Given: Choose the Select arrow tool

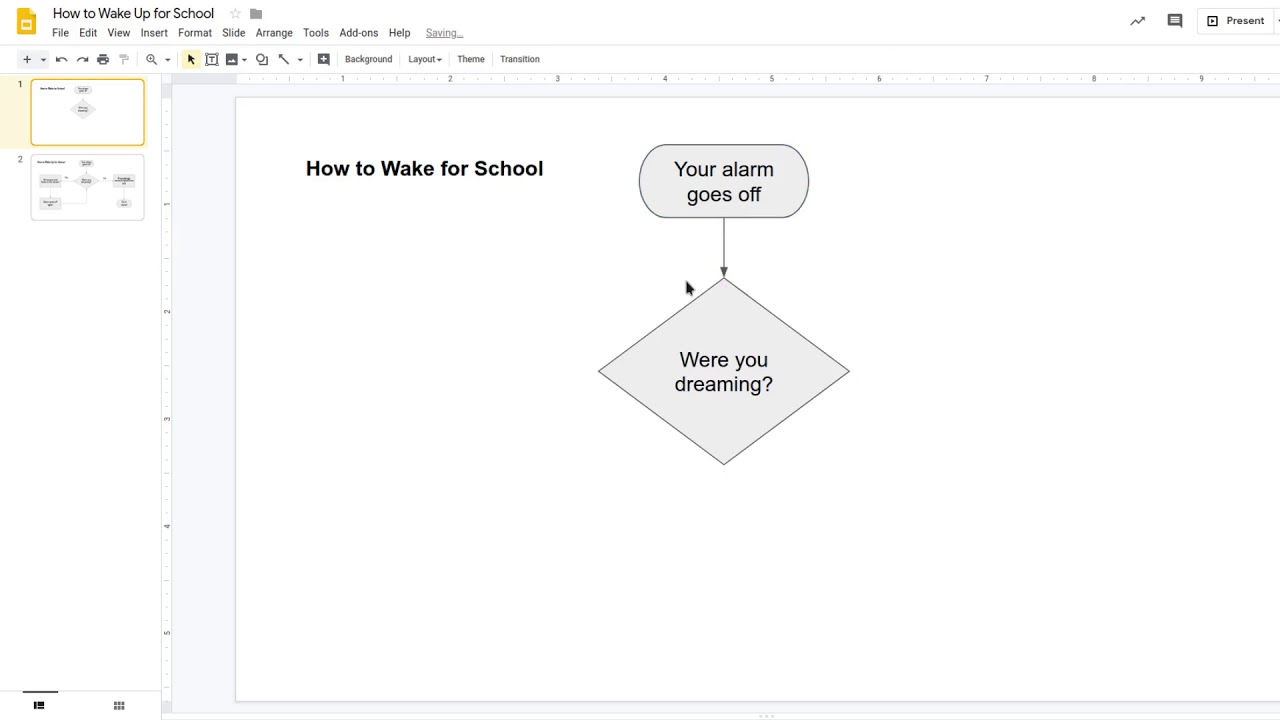Looking at the screenshot, I should tap(191, 59).
